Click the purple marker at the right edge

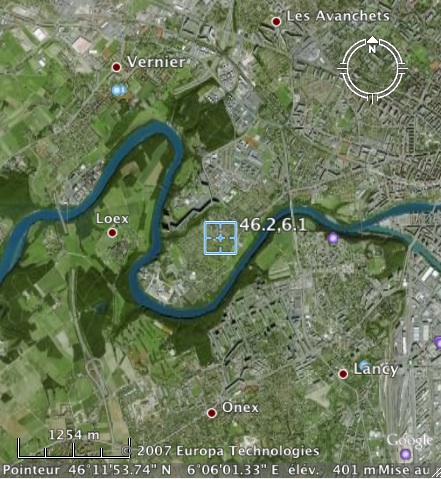coord(437,342)
